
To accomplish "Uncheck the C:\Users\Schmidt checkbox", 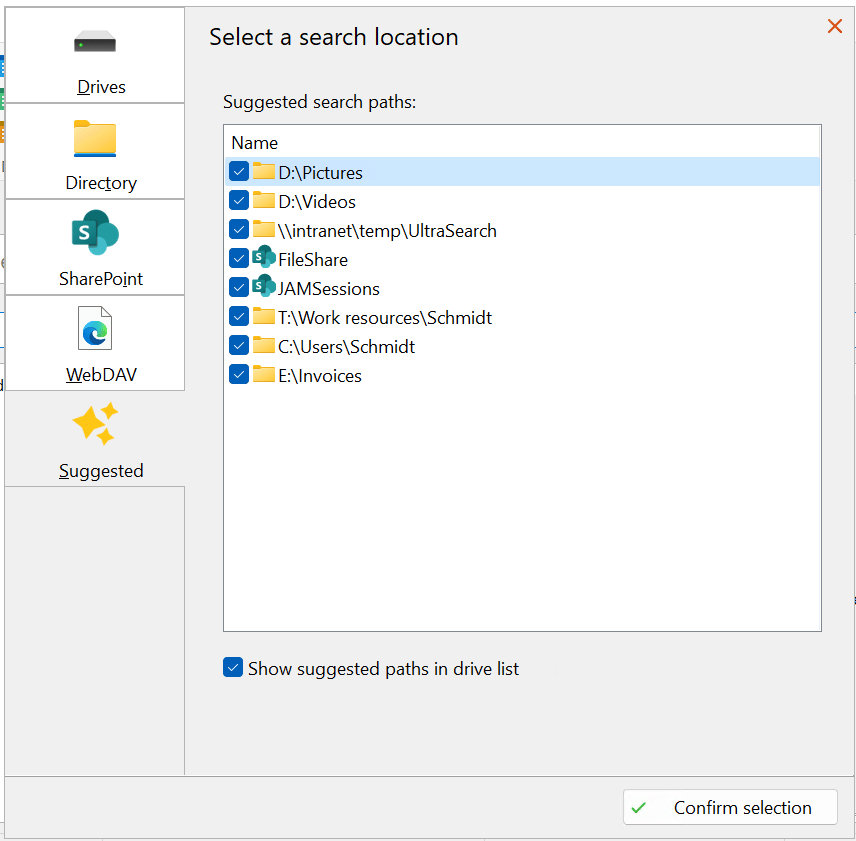I will click(x=239, y=346).
